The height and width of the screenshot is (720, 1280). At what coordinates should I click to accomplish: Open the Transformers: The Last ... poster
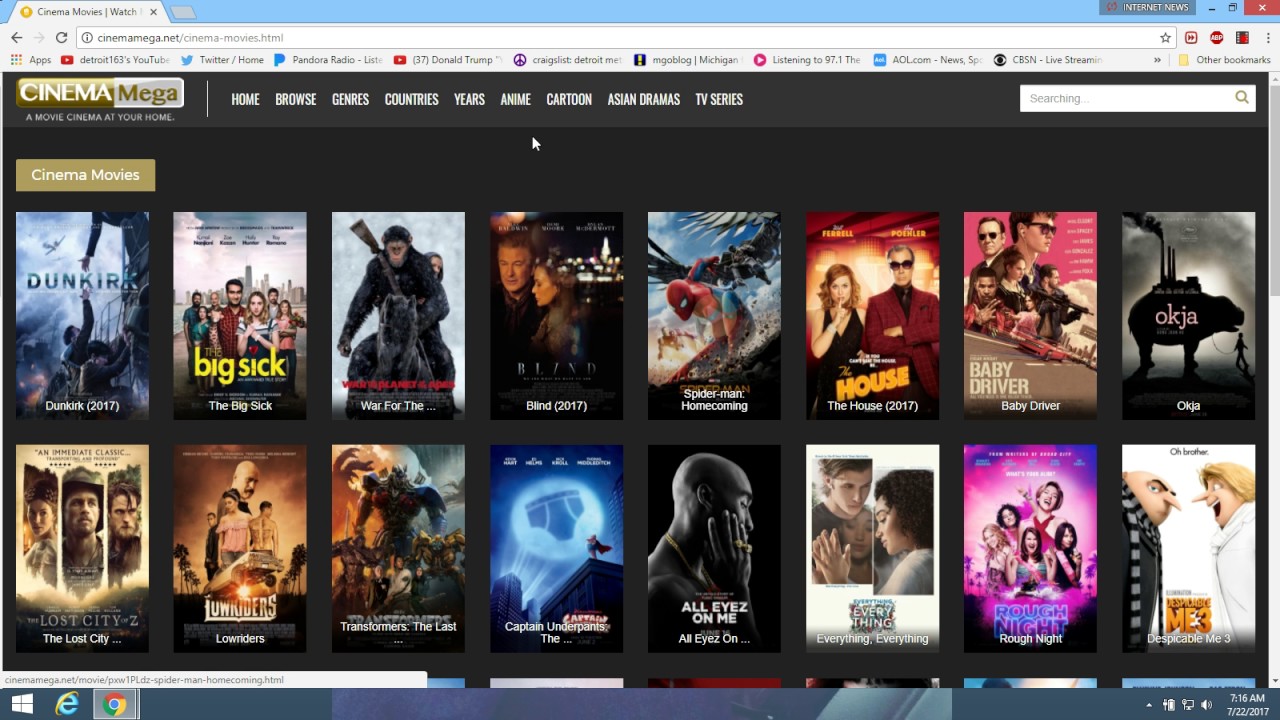point(398,548)
